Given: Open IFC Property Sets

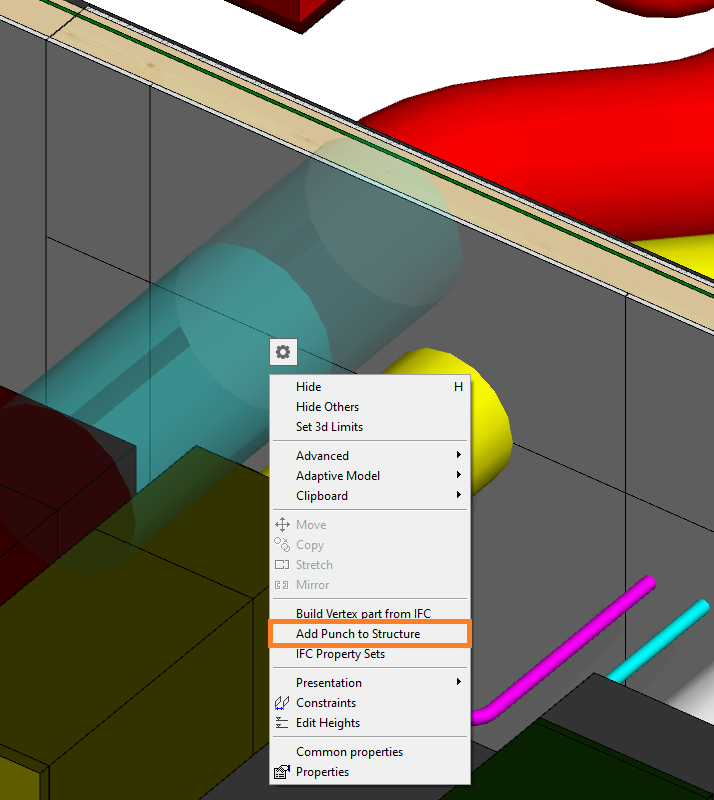Looking at the screenshot, I should tap(340, 654).
